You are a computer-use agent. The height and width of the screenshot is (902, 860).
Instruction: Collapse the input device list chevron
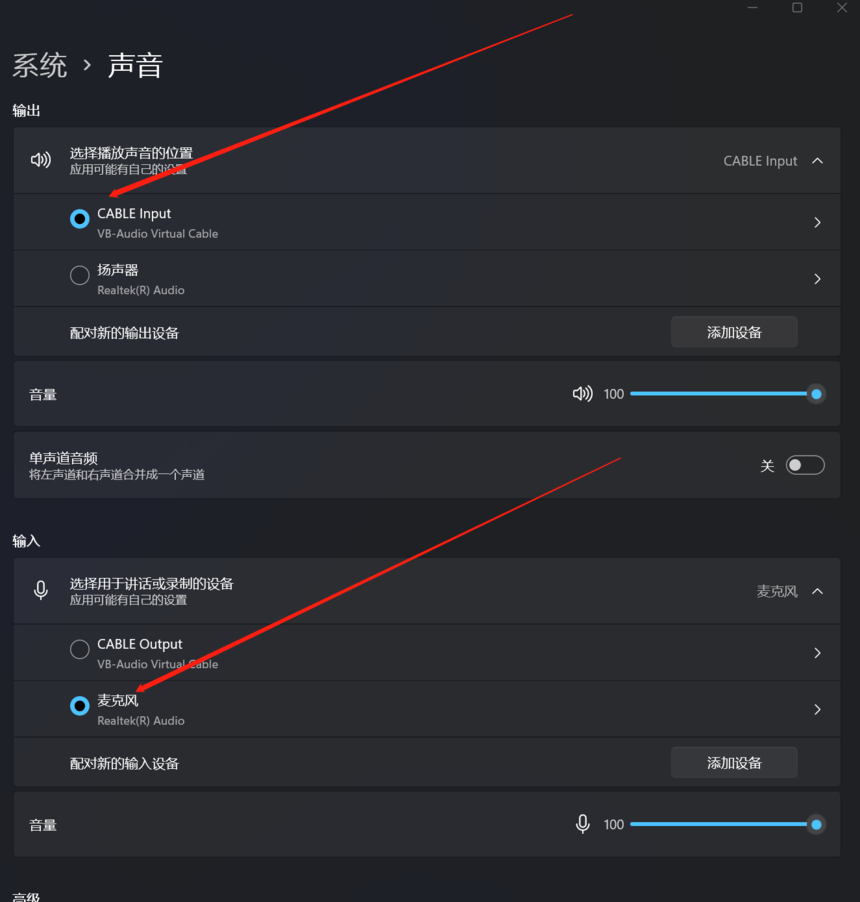pyautogui.click(x=817, y=591)
